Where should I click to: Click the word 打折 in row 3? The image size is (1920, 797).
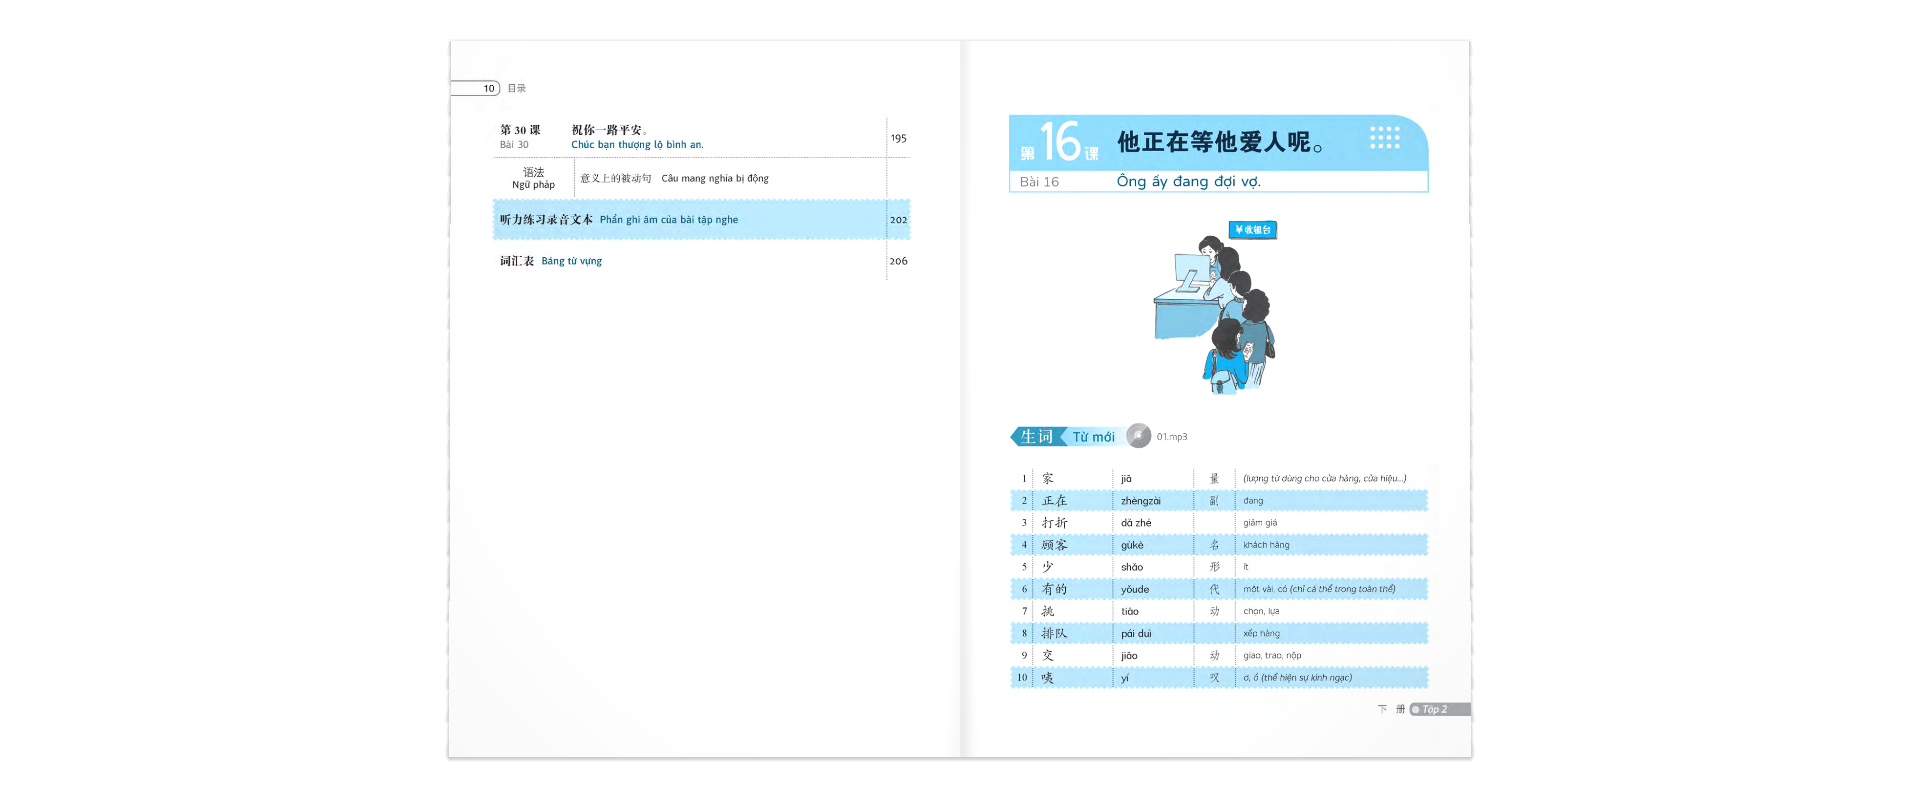click(1055, 523)
